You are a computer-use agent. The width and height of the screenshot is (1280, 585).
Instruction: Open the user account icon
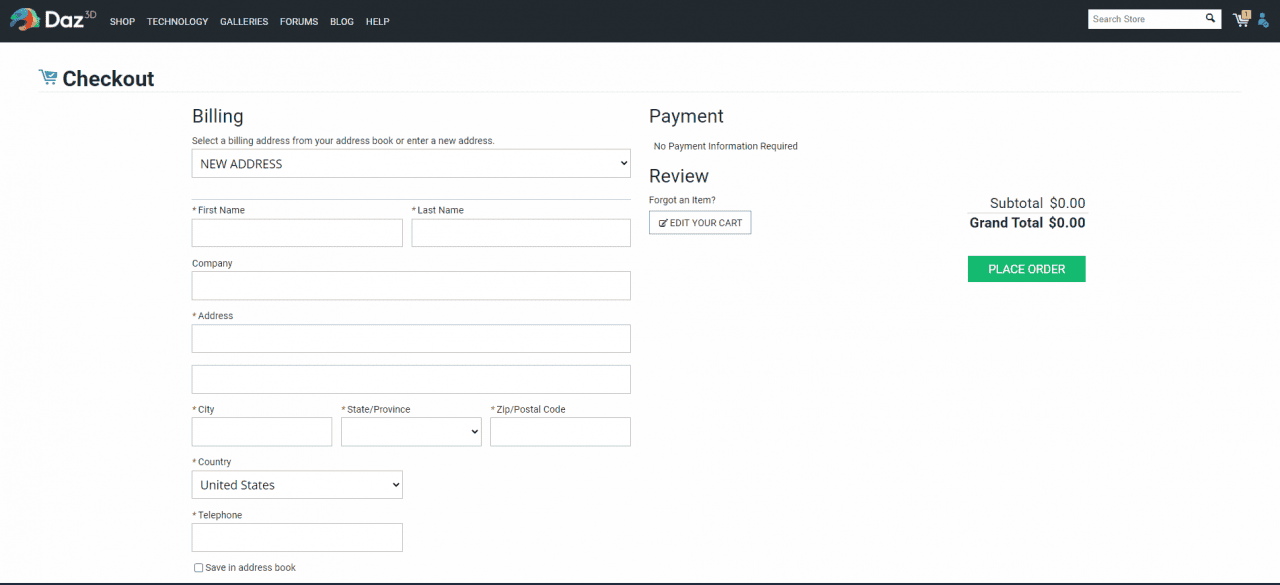1263,20
